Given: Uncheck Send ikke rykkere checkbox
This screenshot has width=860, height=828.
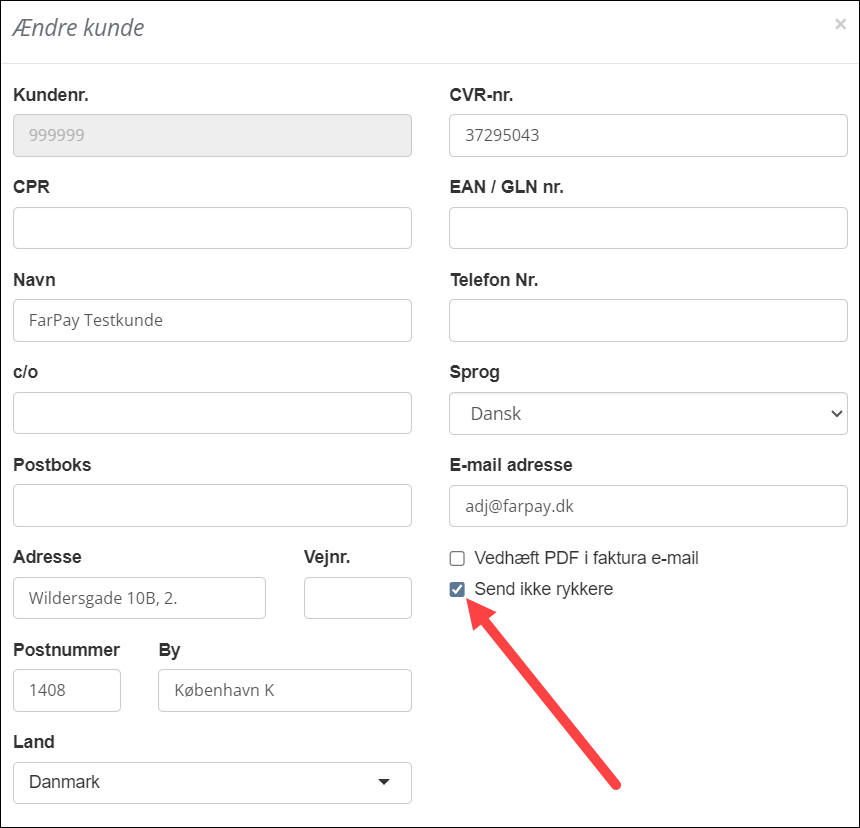Looking at the screenshot, I should click(x=457, y=590).
